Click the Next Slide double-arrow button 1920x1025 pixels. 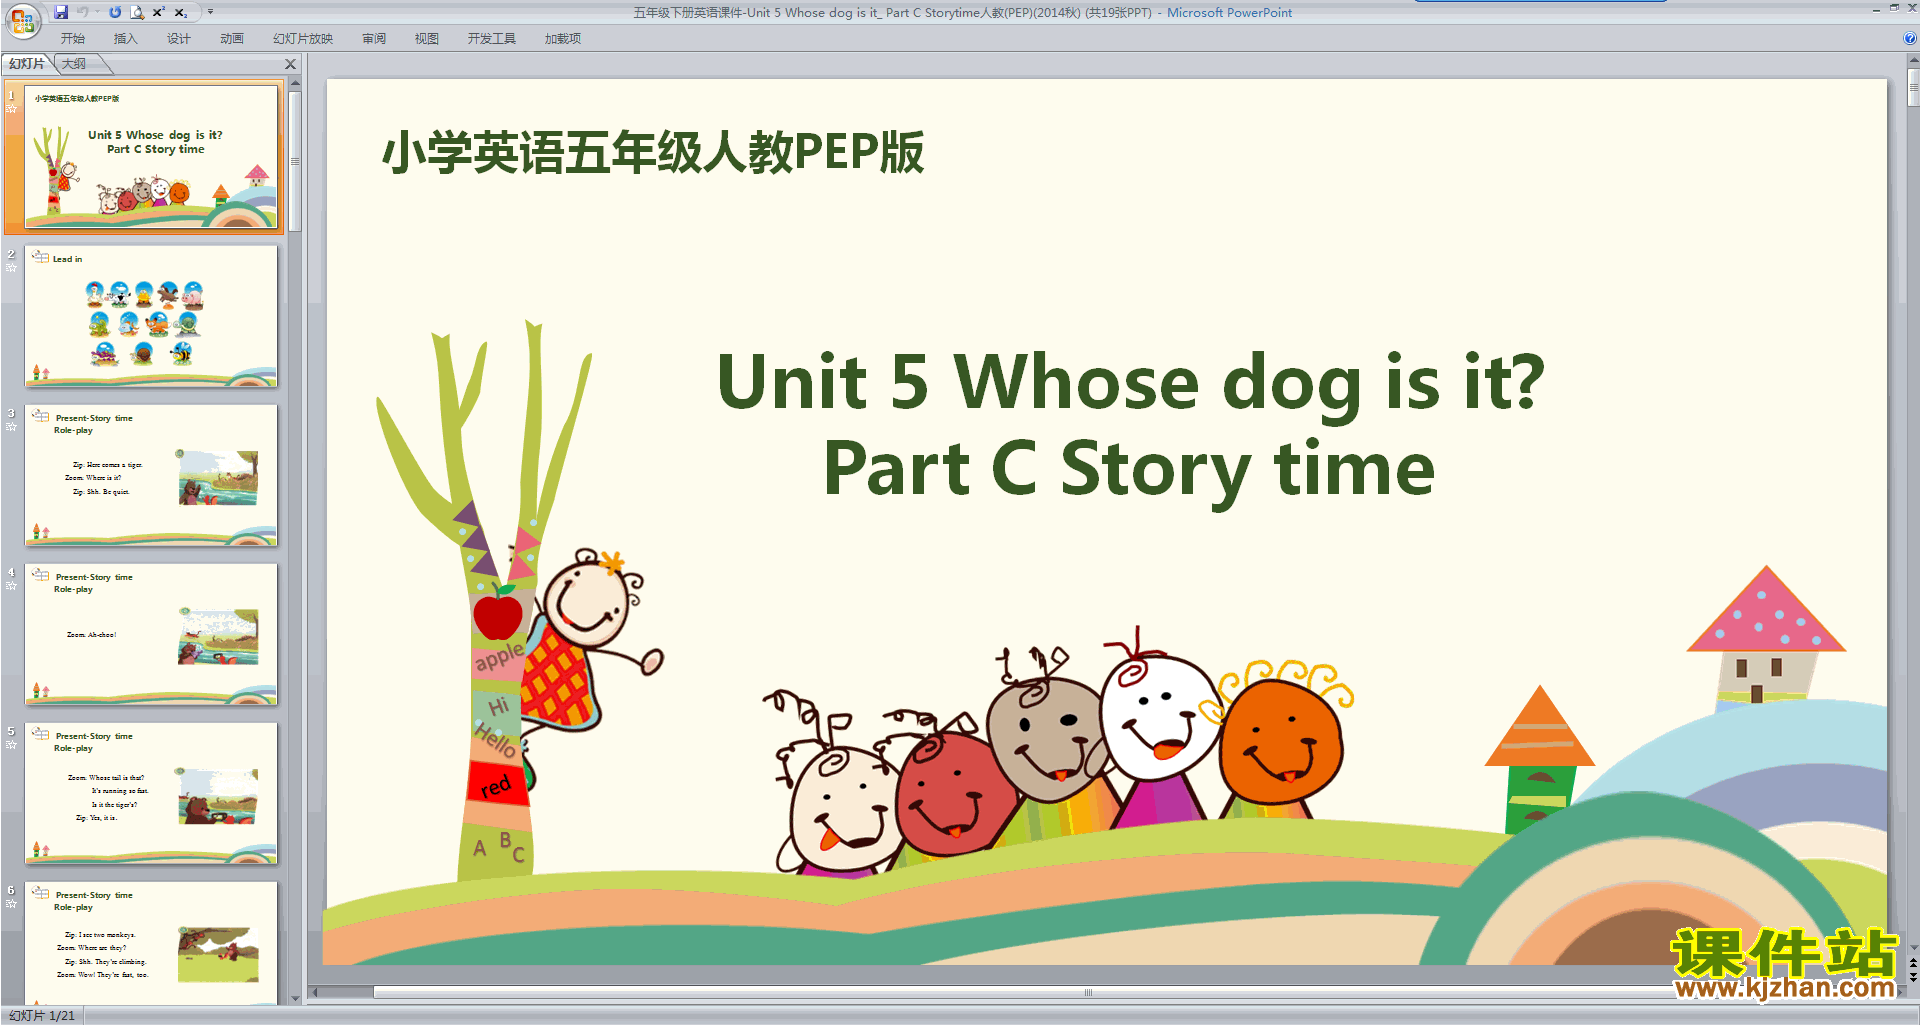coord(1913,977)
